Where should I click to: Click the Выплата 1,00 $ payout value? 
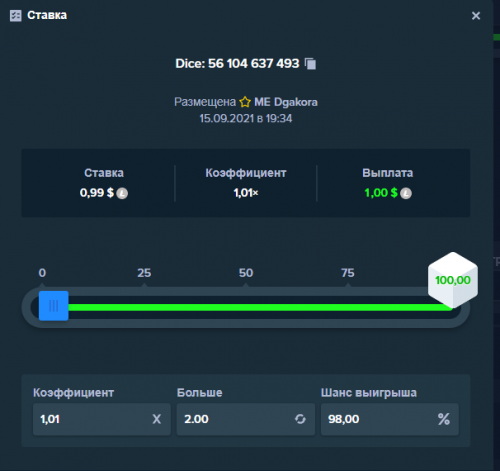381,193
